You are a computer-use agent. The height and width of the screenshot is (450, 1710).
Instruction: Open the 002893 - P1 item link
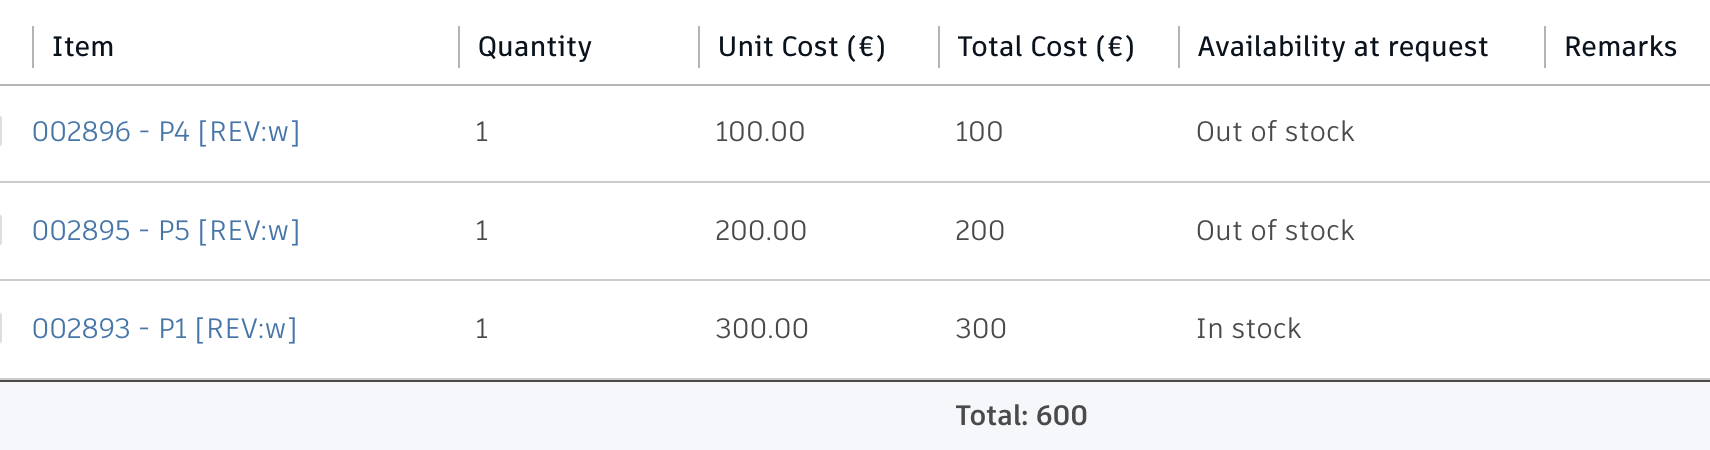click(x=164, y=329)
